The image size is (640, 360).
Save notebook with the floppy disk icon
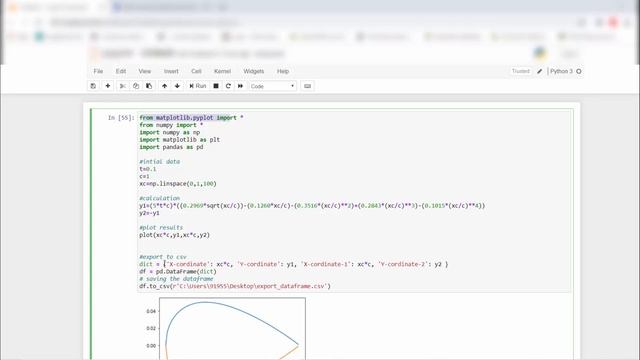tap(93, 86)
